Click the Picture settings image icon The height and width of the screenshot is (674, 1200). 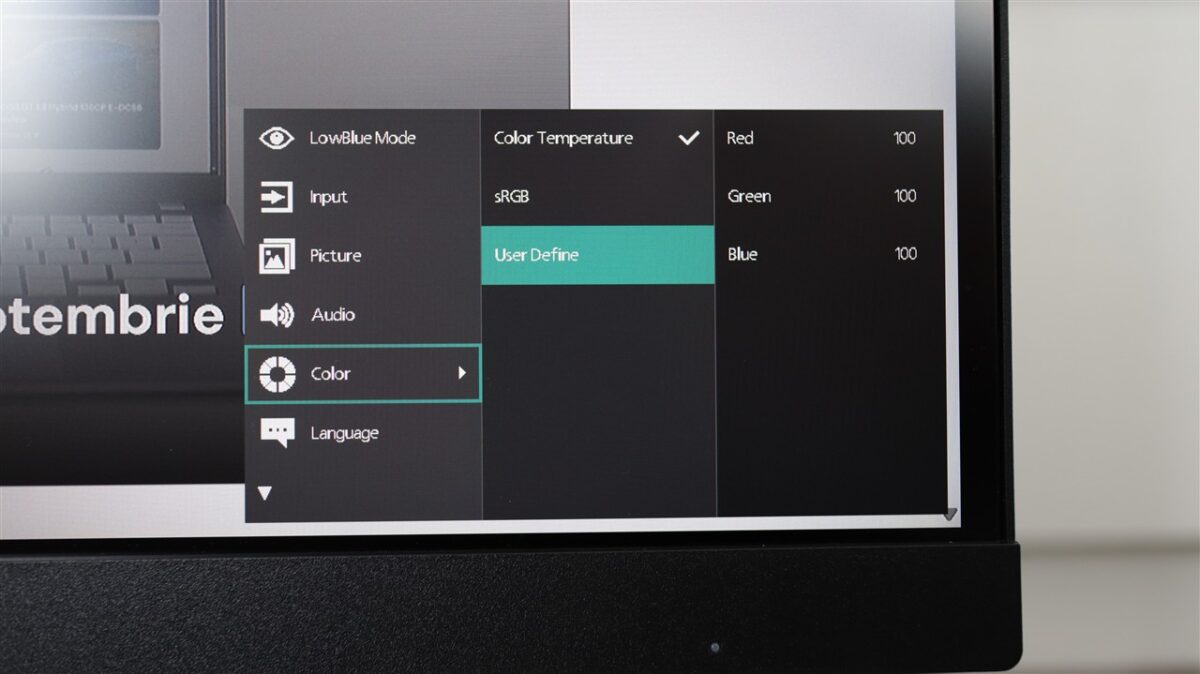276,256
